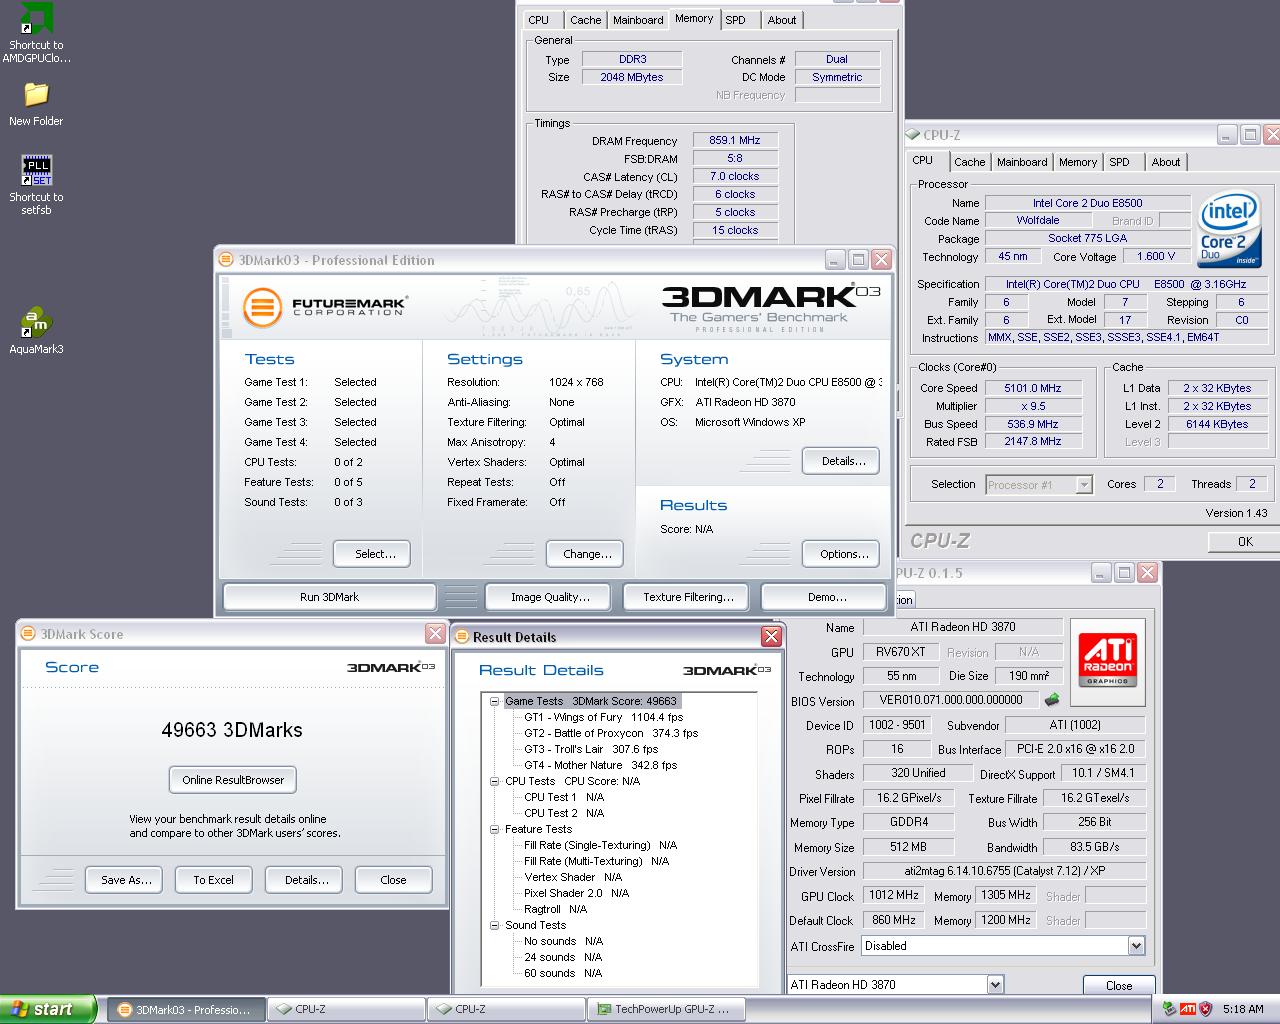Click the 3DMark03 logo in Result Details
The width and height of the screenshot is (1280, 1024).
(727, 670)
